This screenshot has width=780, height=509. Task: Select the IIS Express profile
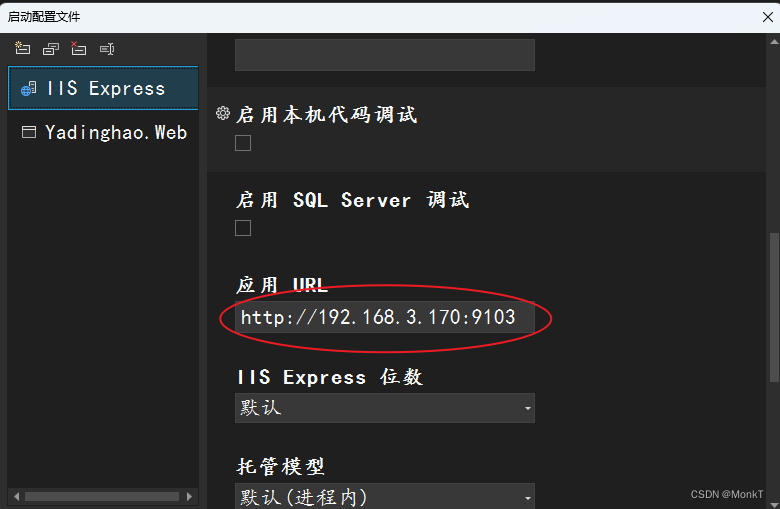point(103,88)
